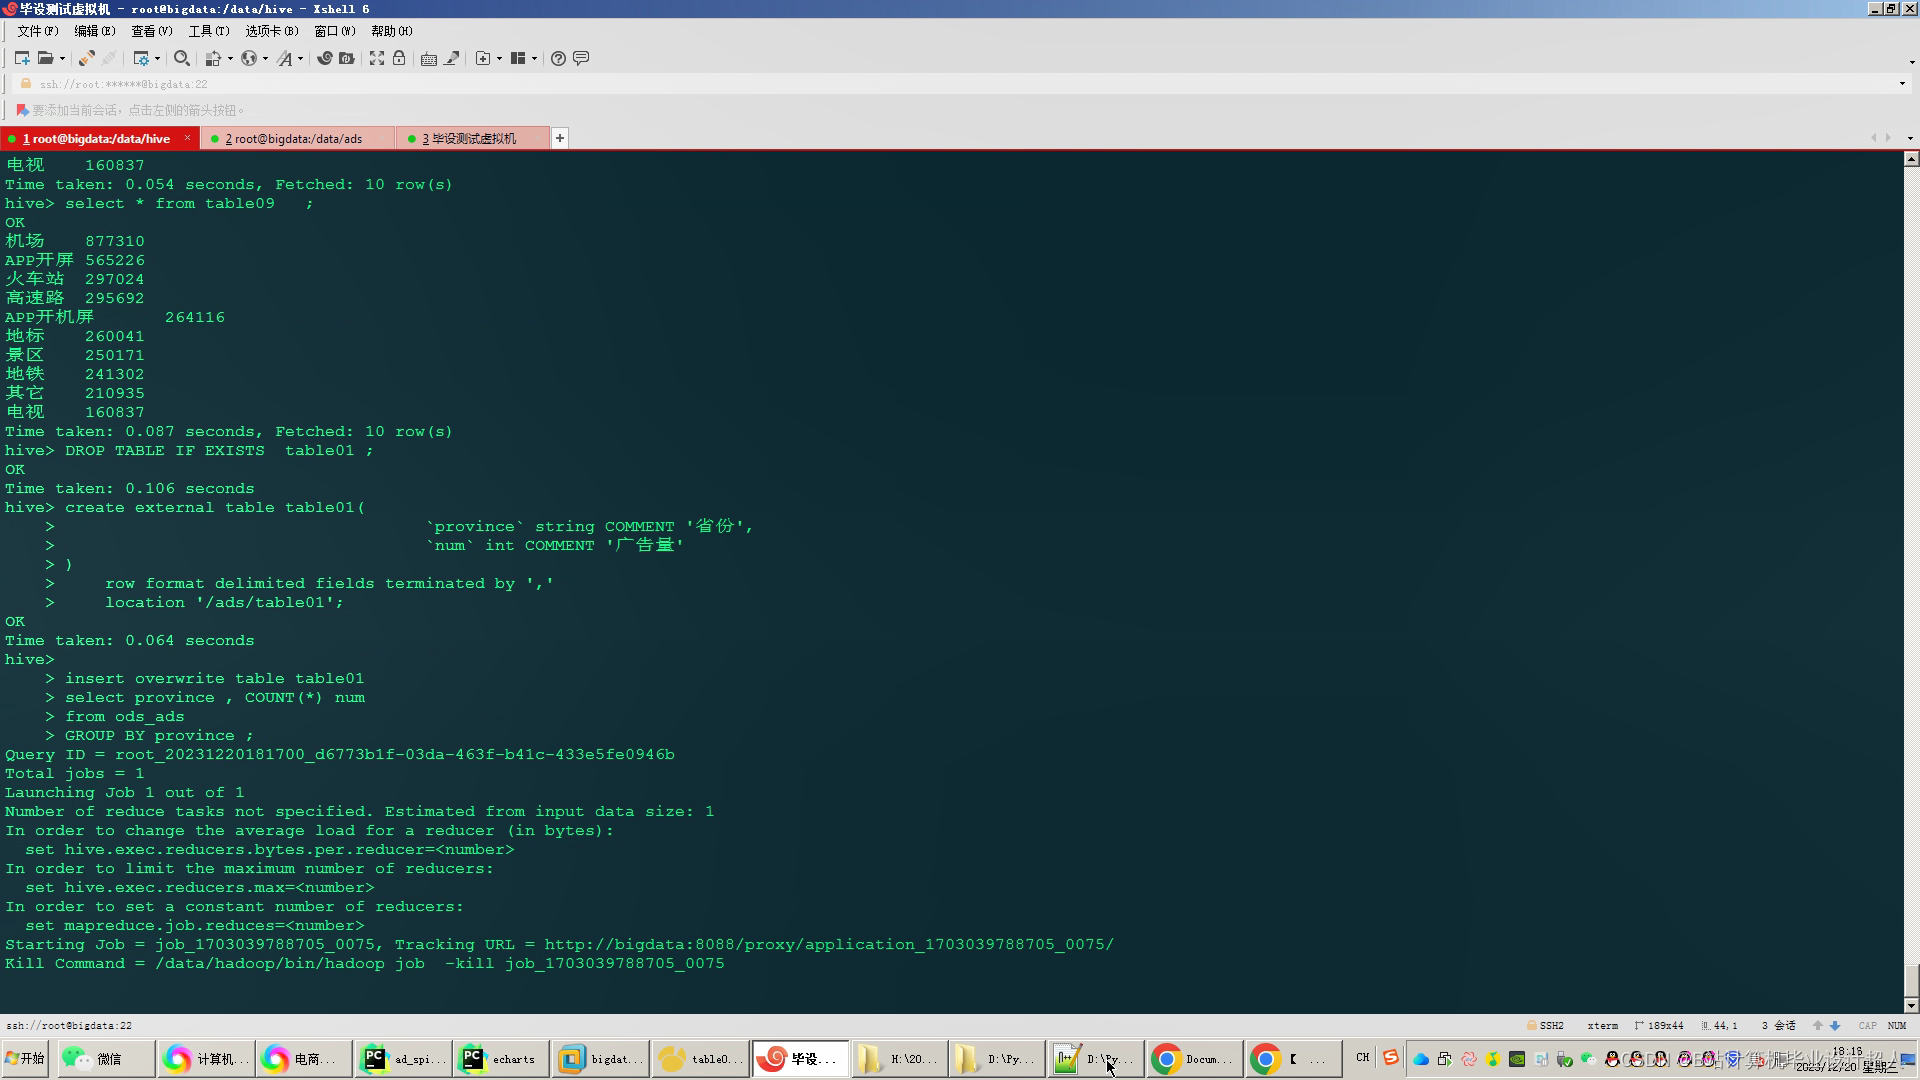Open the 查看 (View) menu

click(151, 31)
